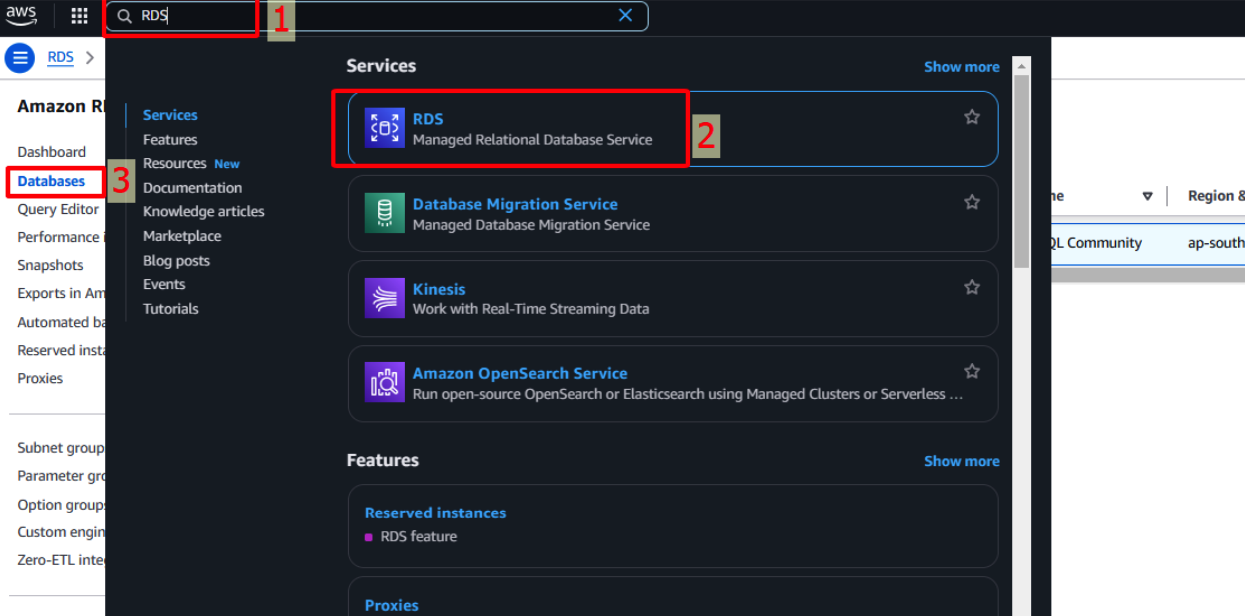
Task: Open the Kinesis service result
Action: pos(673,299)
